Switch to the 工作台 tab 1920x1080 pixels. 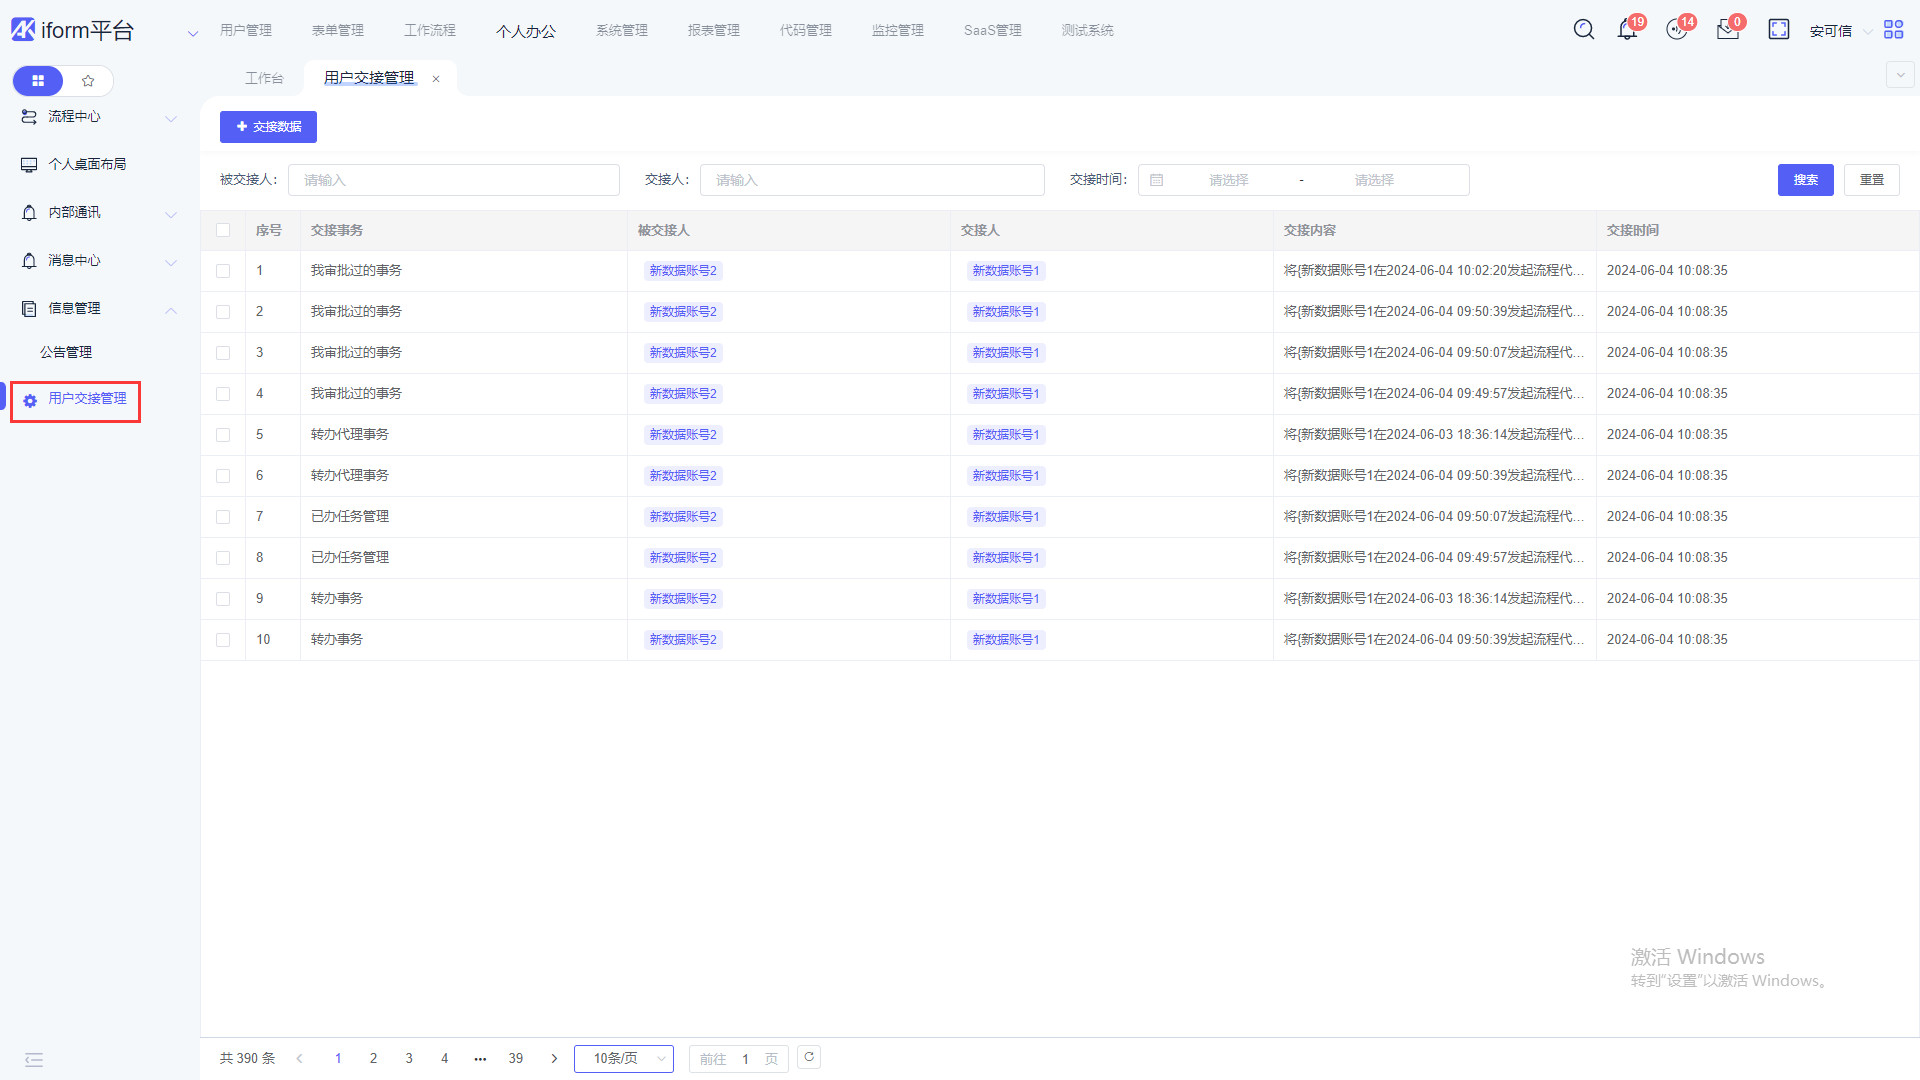[x=264, y=78]
